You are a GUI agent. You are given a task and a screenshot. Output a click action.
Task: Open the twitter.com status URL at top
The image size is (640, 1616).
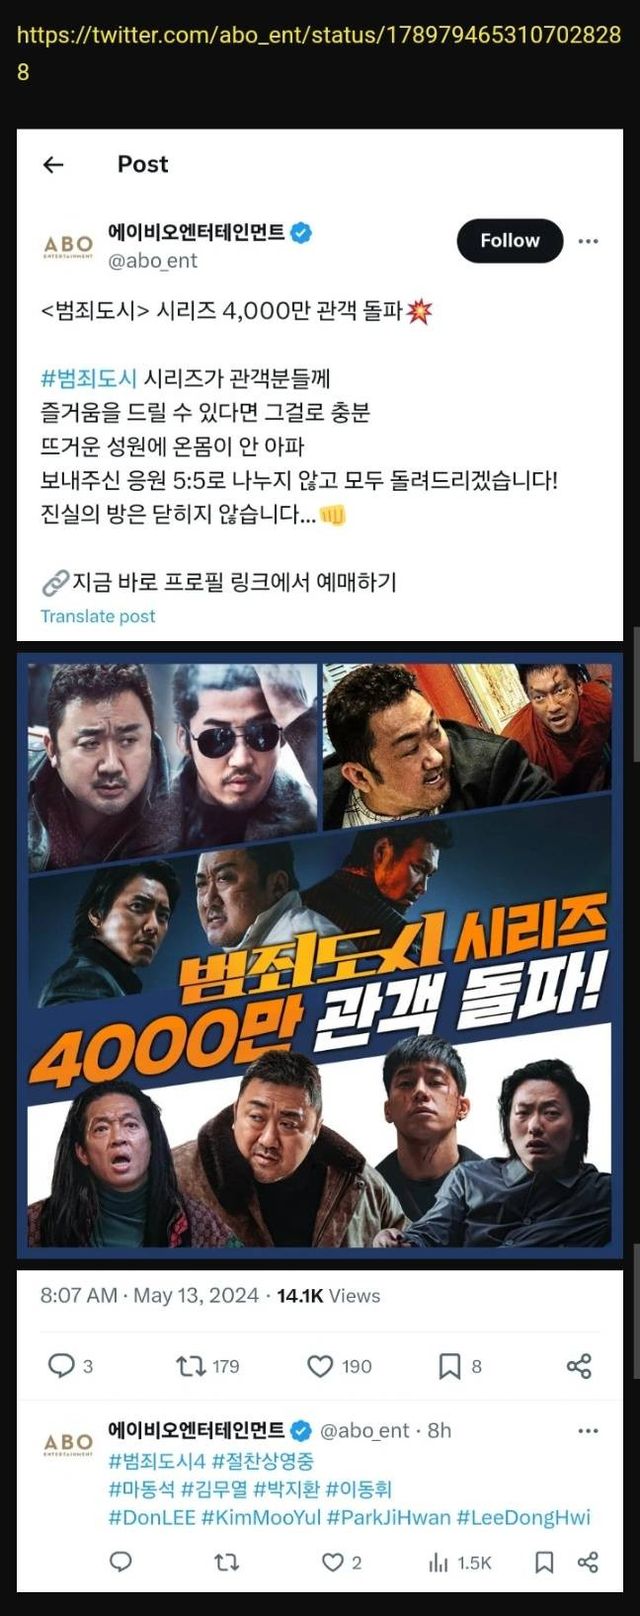click(x=319, y=53)
